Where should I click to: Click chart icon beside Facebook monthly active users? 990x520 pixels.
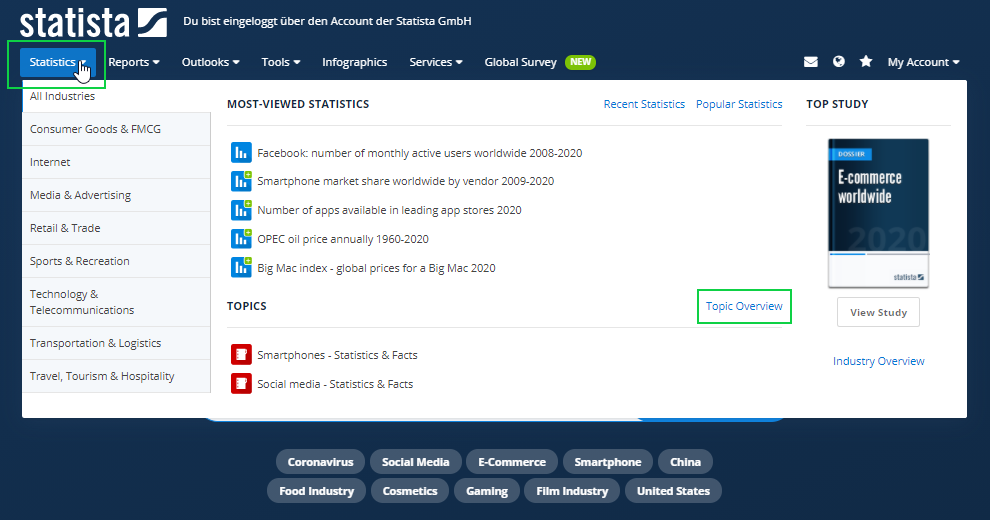click(241, 152)
